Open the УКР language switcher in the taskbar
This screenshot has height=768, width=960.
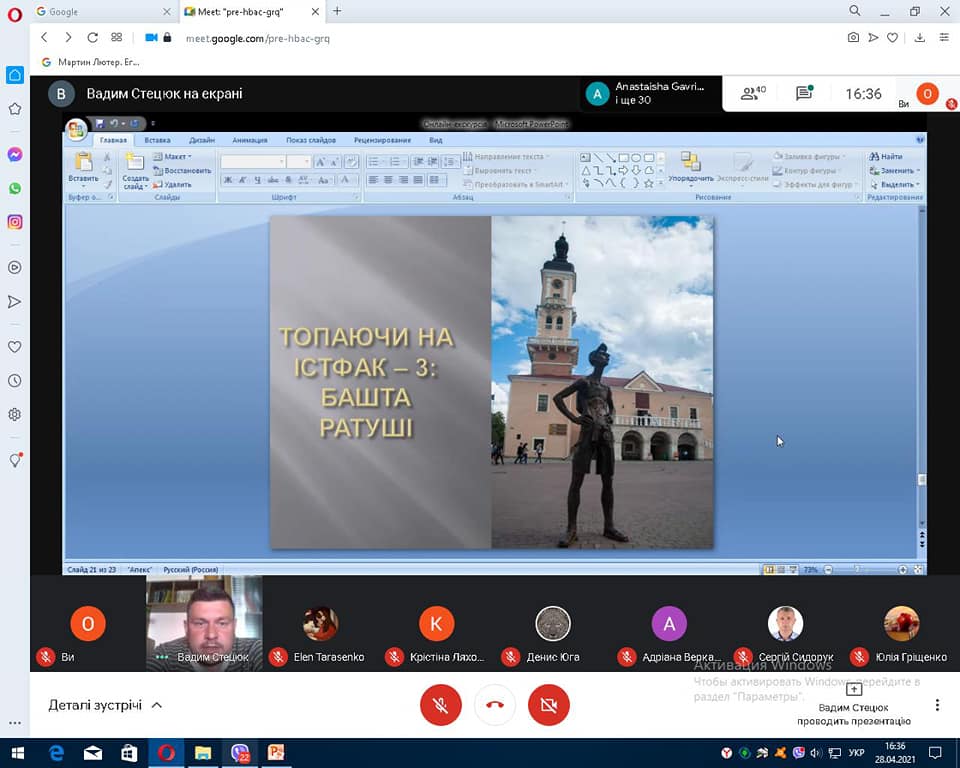[856, 752]
